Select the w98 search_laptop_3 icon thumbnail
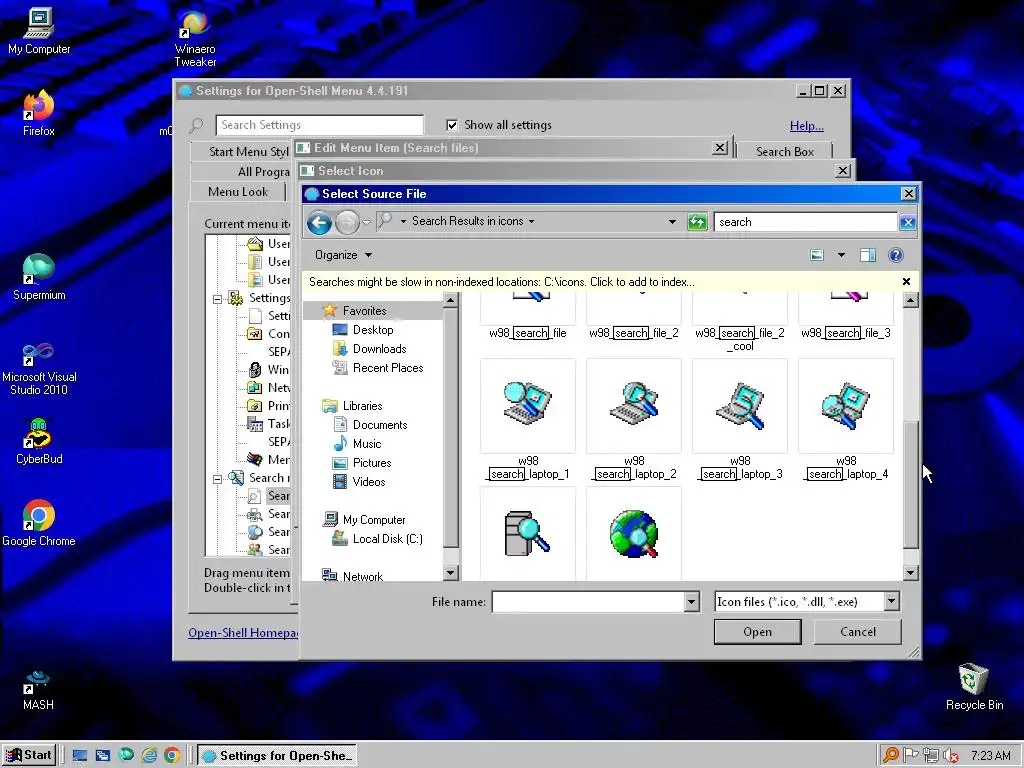 [740, 406]
